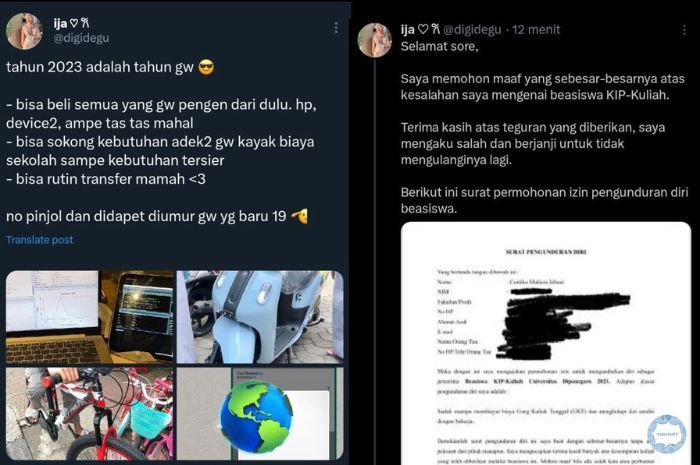Open the three-dot menu on the right tweet
Image resolution: width=700 pixels, height=465 pixels.
click(x=684, y=30)
